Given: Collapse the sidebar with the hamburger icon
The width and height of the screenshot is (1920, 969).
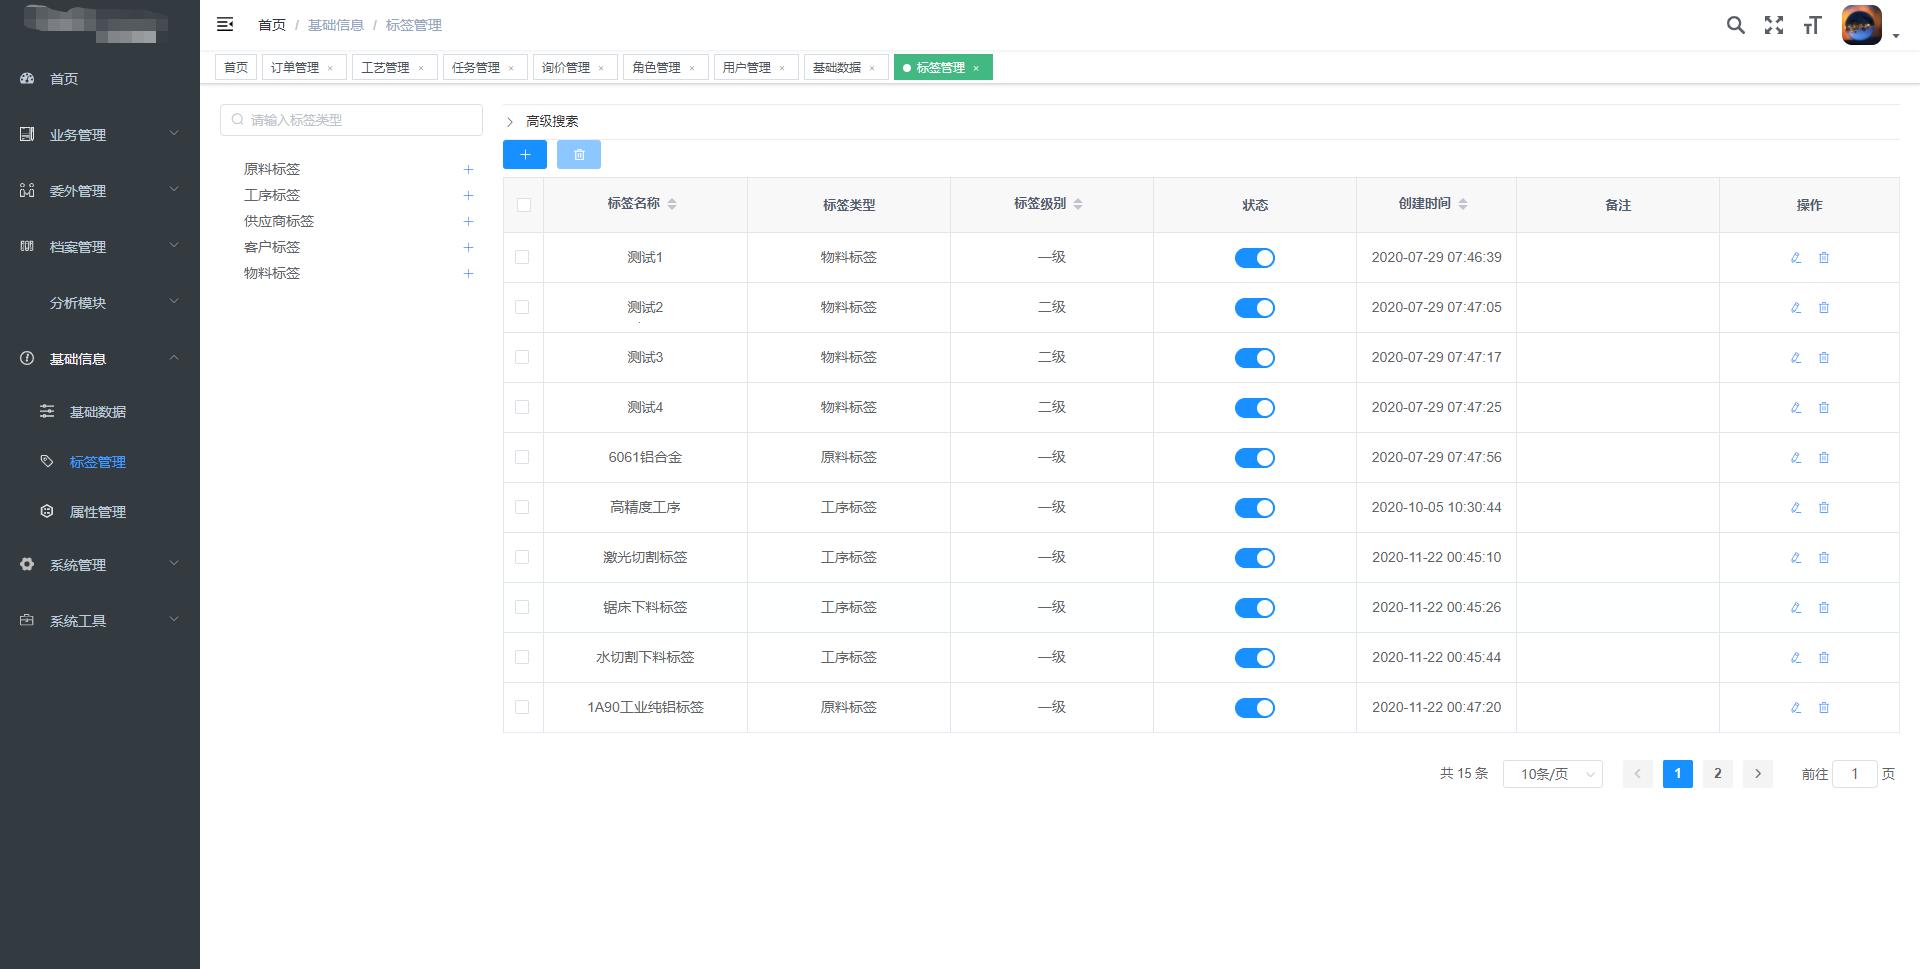Looking at the screenshot, I should point(225,24).
